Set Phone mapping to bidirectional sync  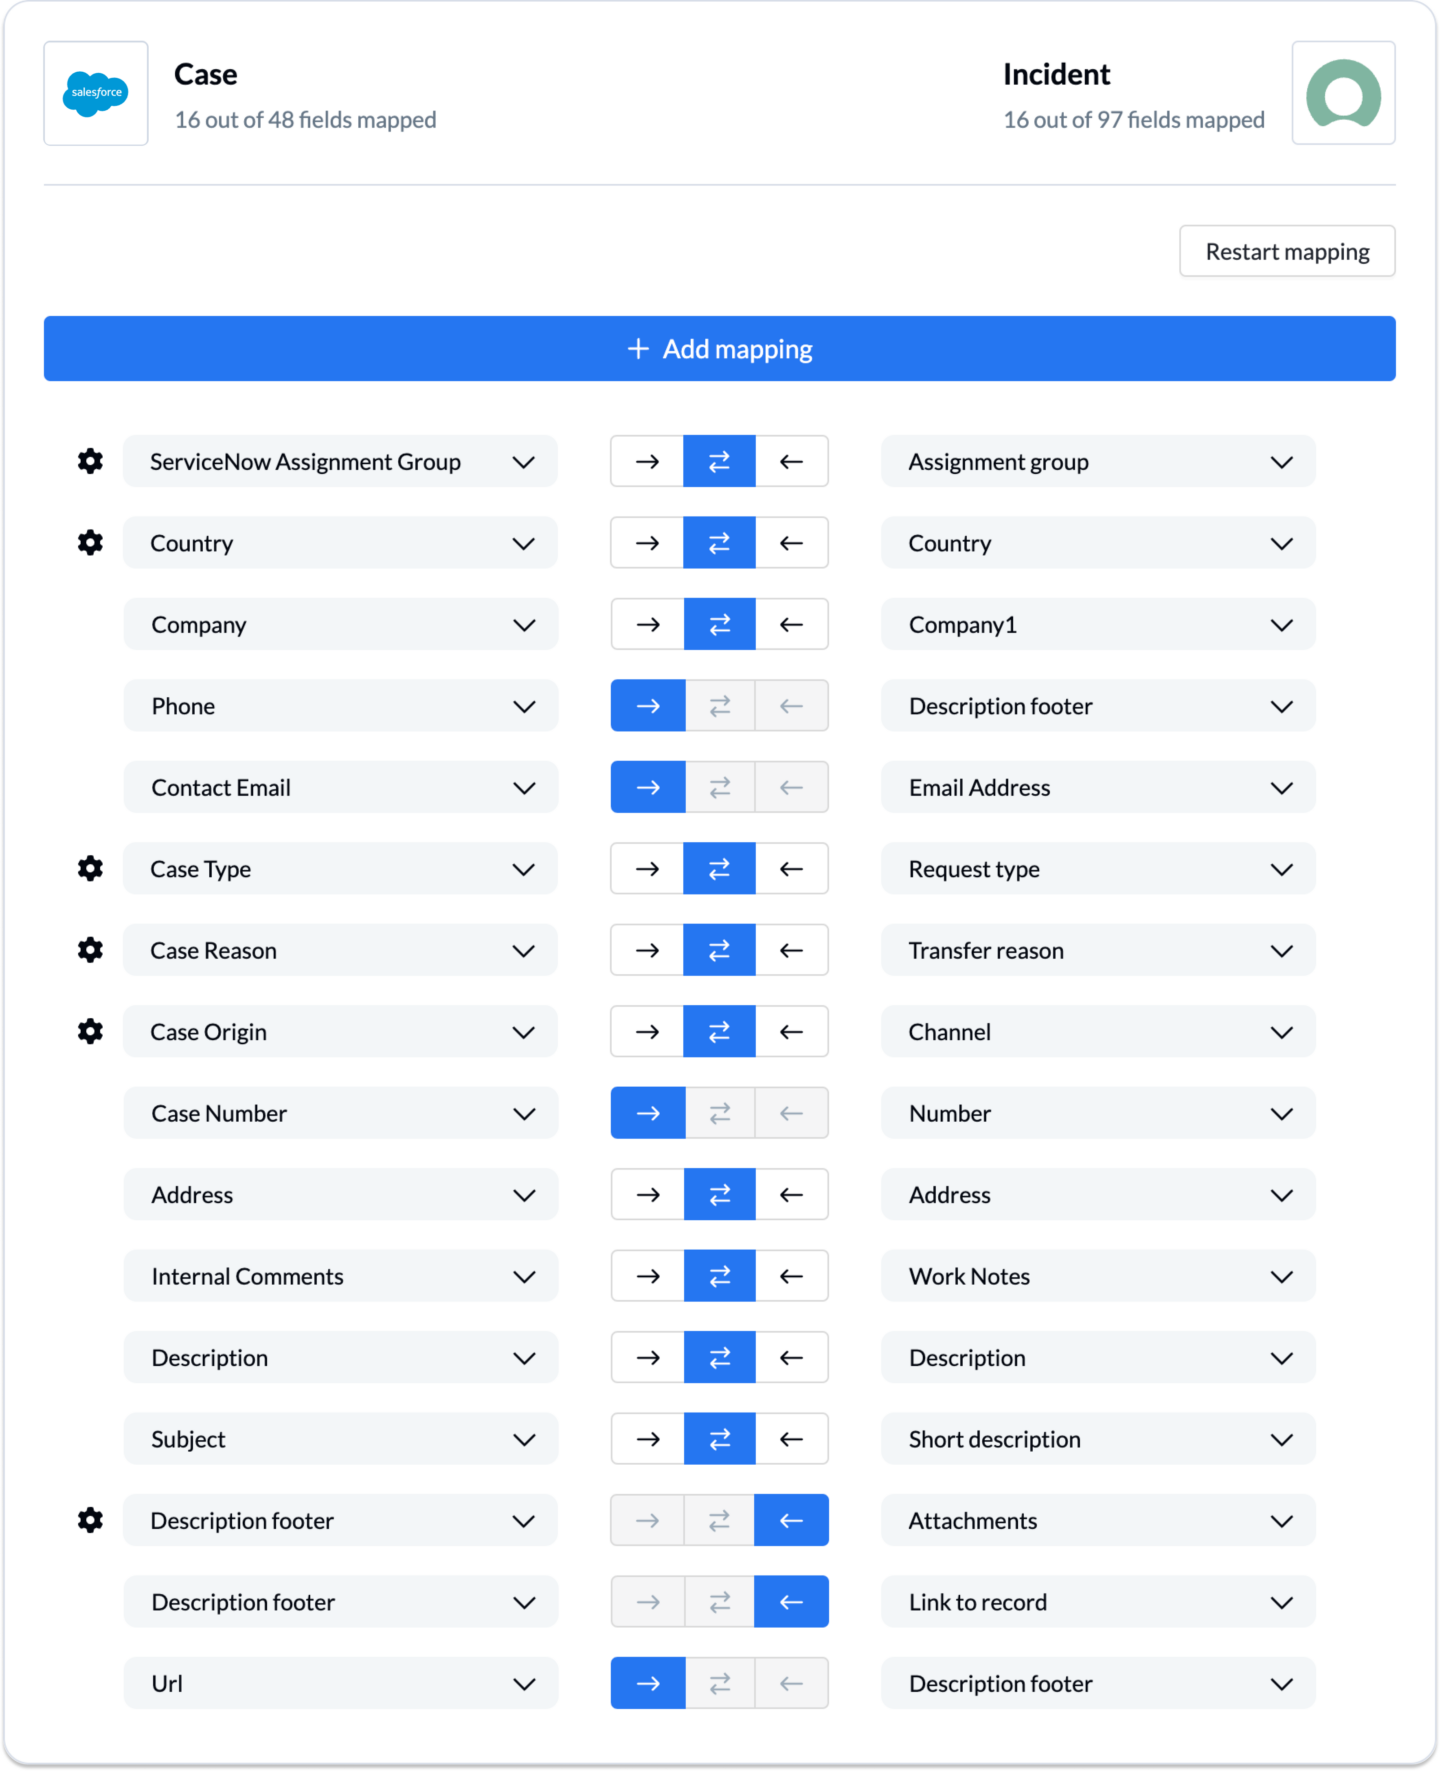(x=719, y=705)
